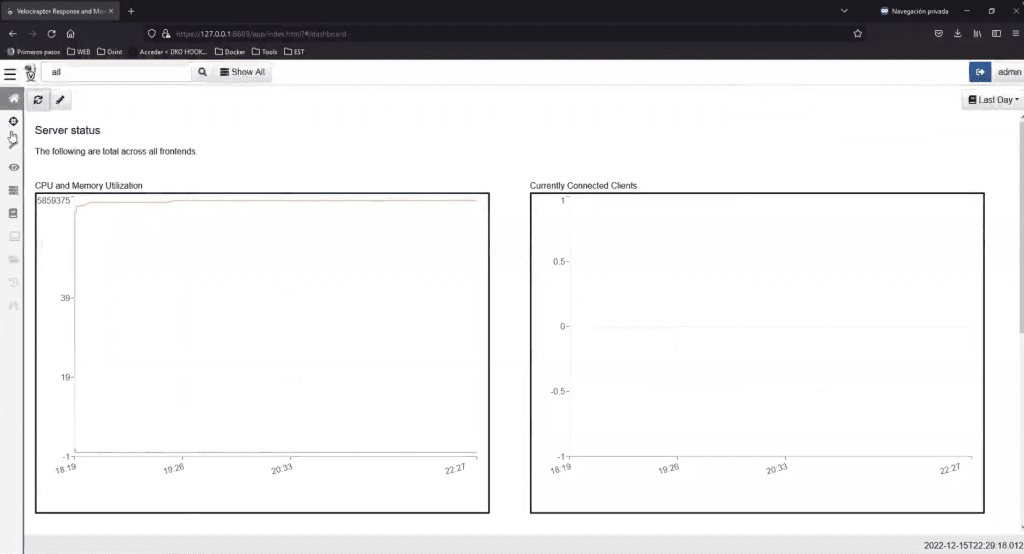Screen dimensions: 1024x554
Task: Open the Velociraptor hamburger sidebar menu
Action: pyautogui.click(x=10, y=74)
